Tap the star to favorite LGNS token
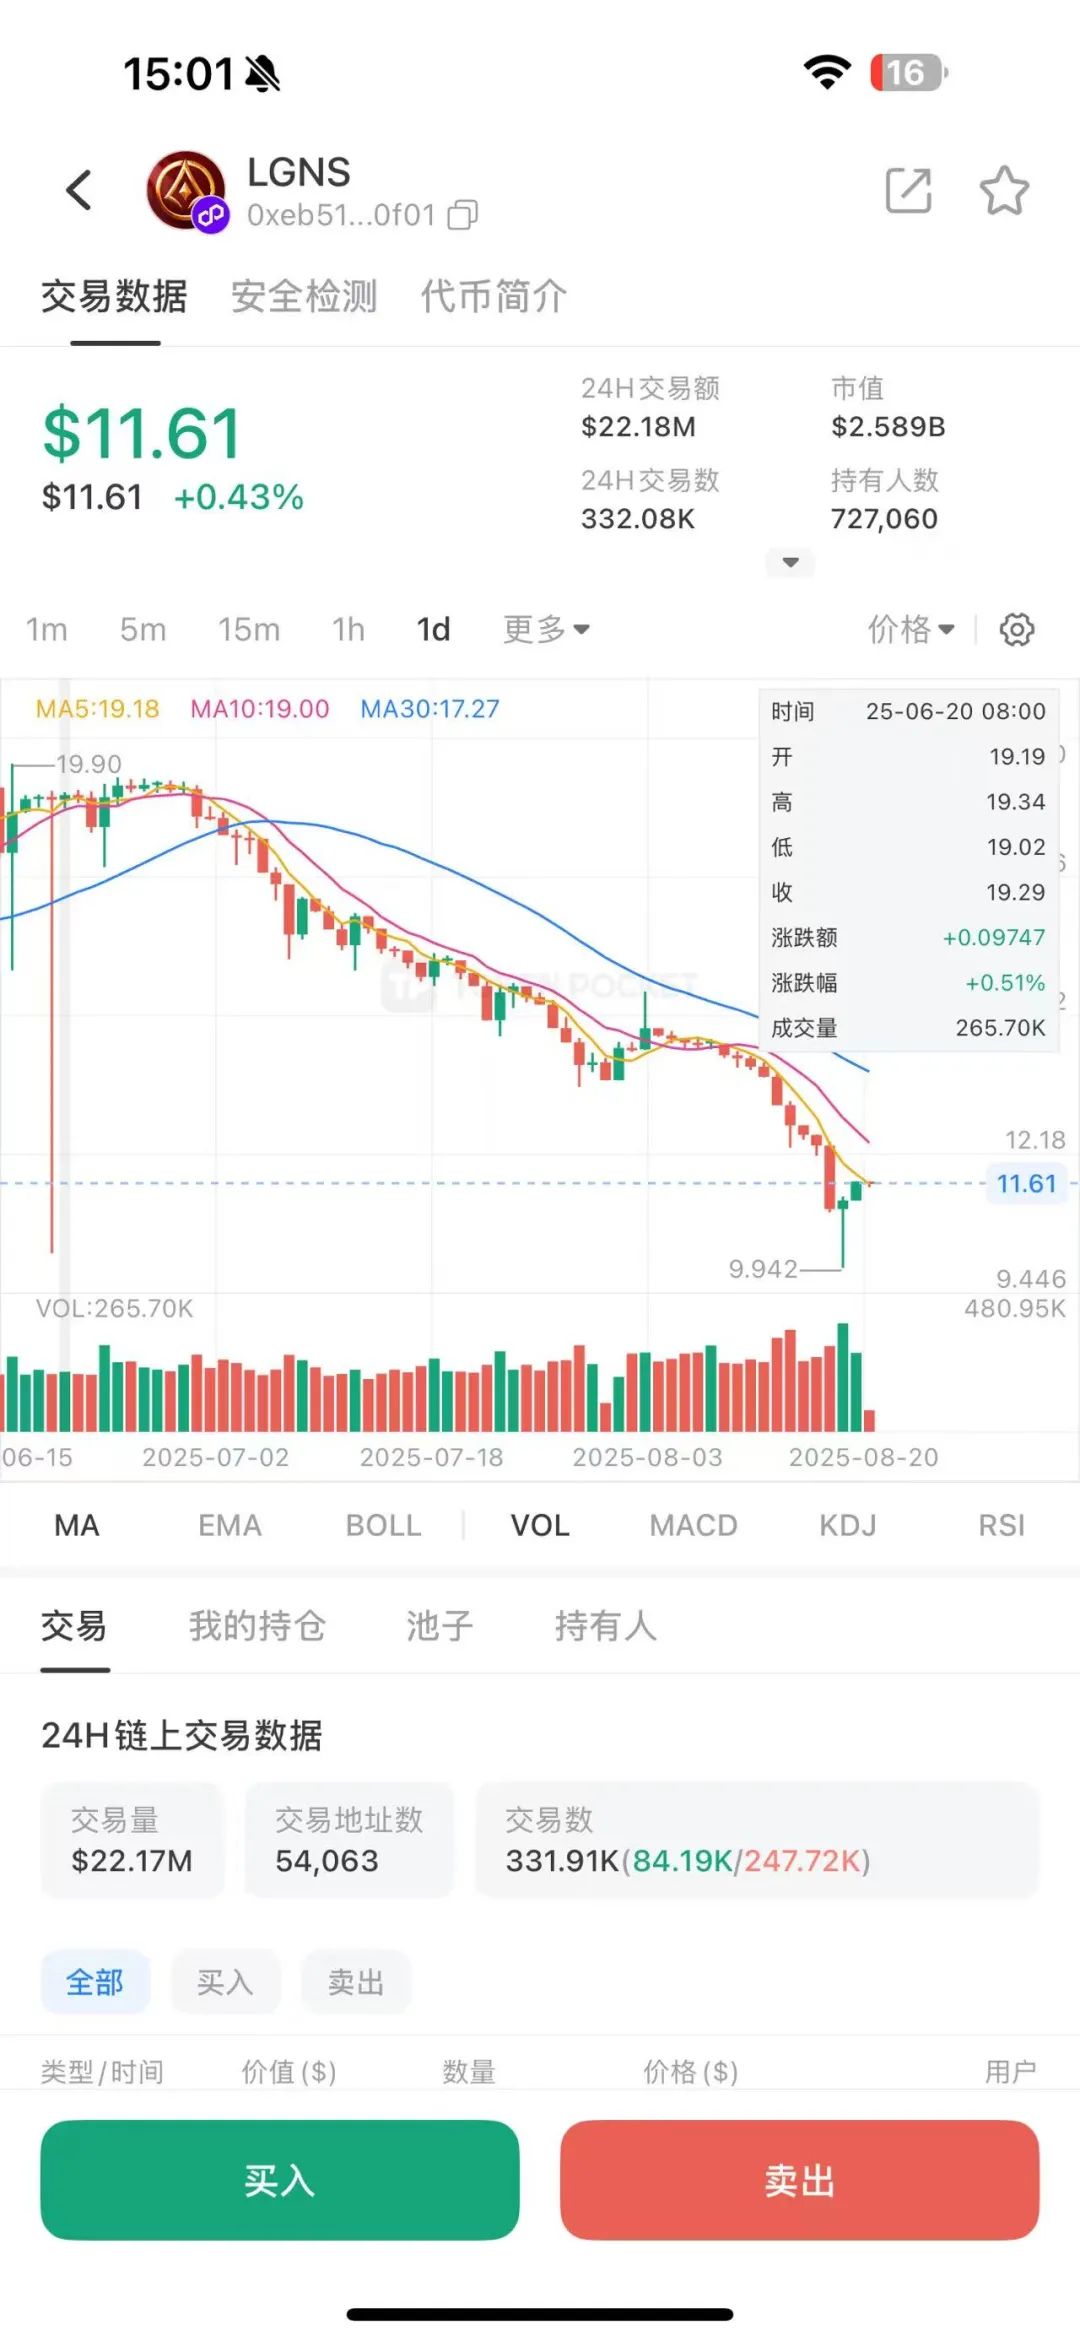1080x2341 pixels. pyautogui.click(x=1005, y=190)
